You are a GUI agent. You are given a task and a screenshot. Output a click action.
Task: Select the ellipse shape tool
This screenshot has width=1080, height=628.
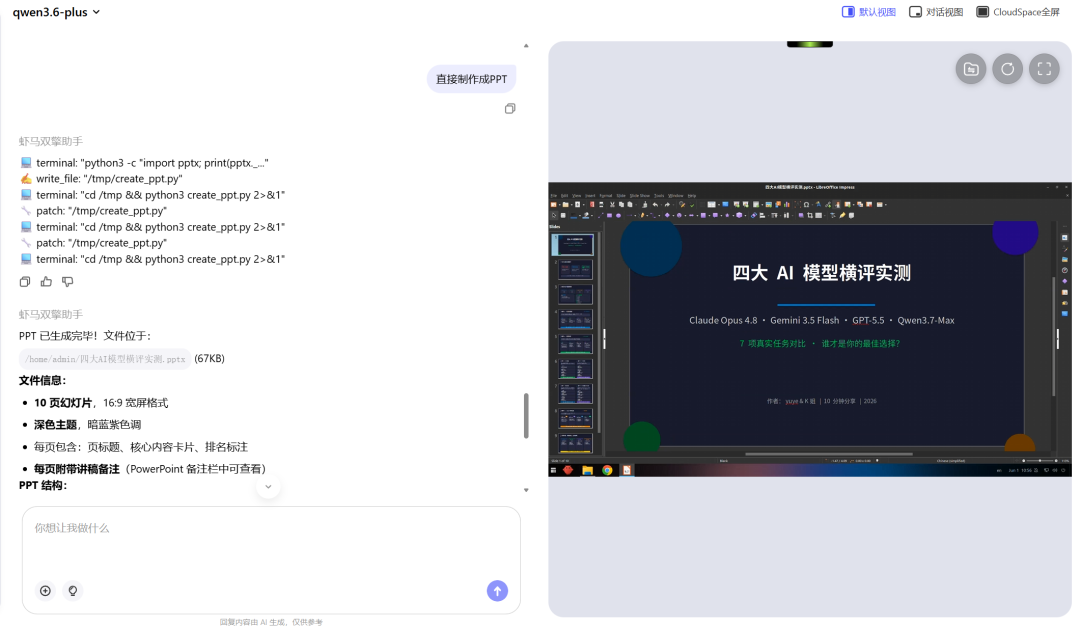tap(619, 216)
